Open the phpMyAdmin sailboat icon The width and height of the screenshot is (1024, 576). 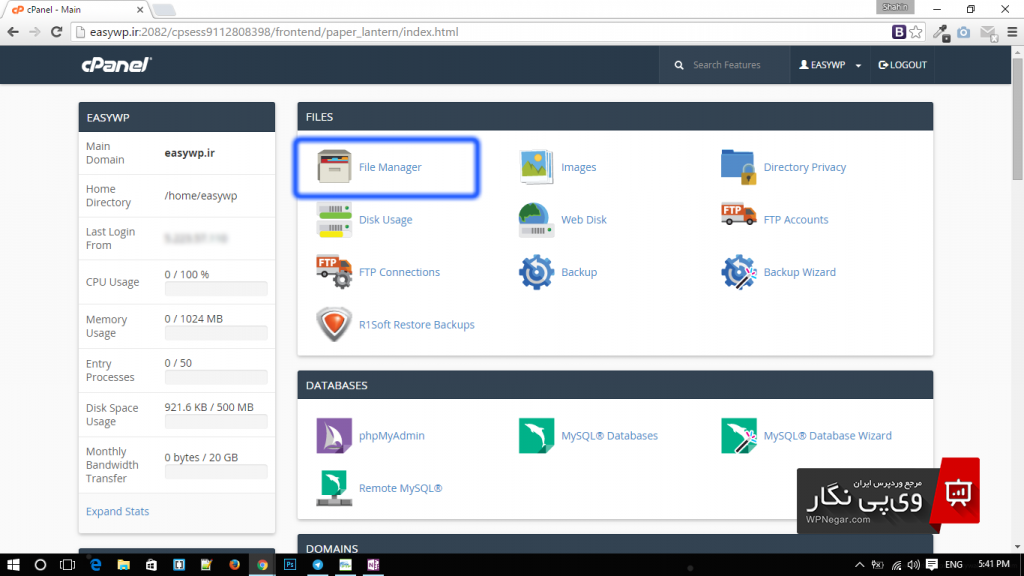(334, 436)
